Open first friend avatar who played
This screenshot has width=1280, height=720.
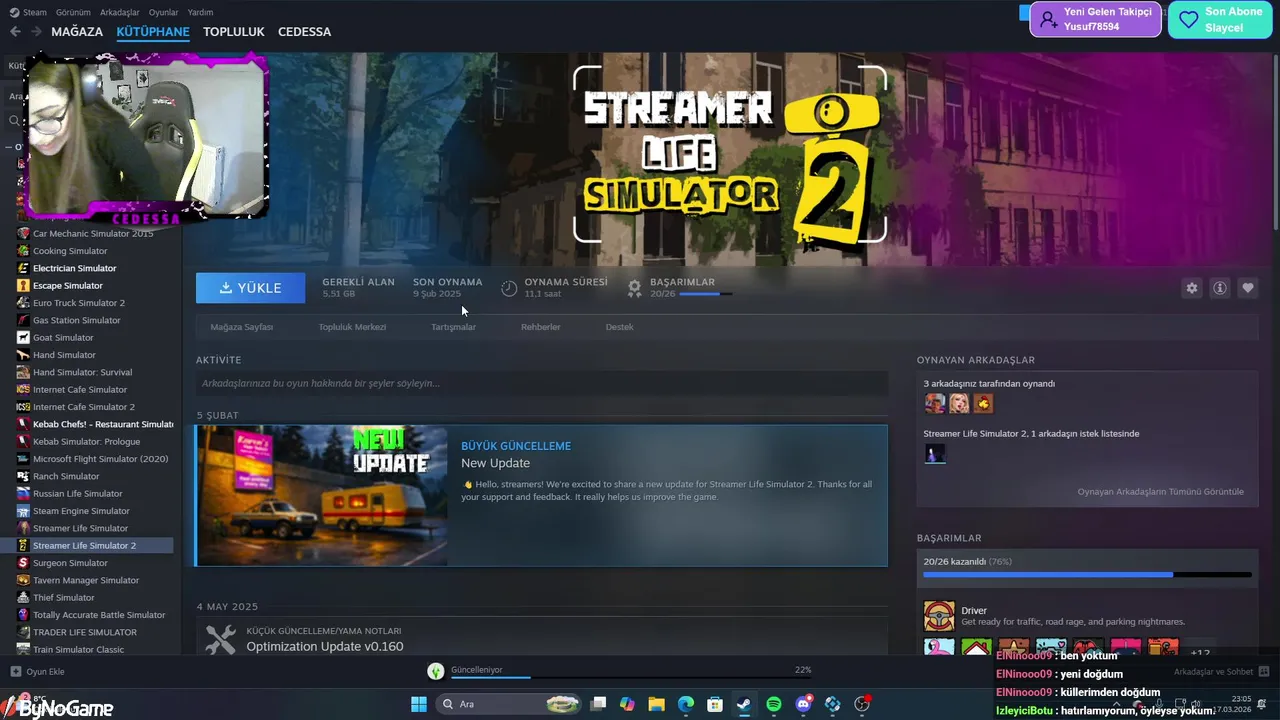pyautogui.click(x=935, y=403)
